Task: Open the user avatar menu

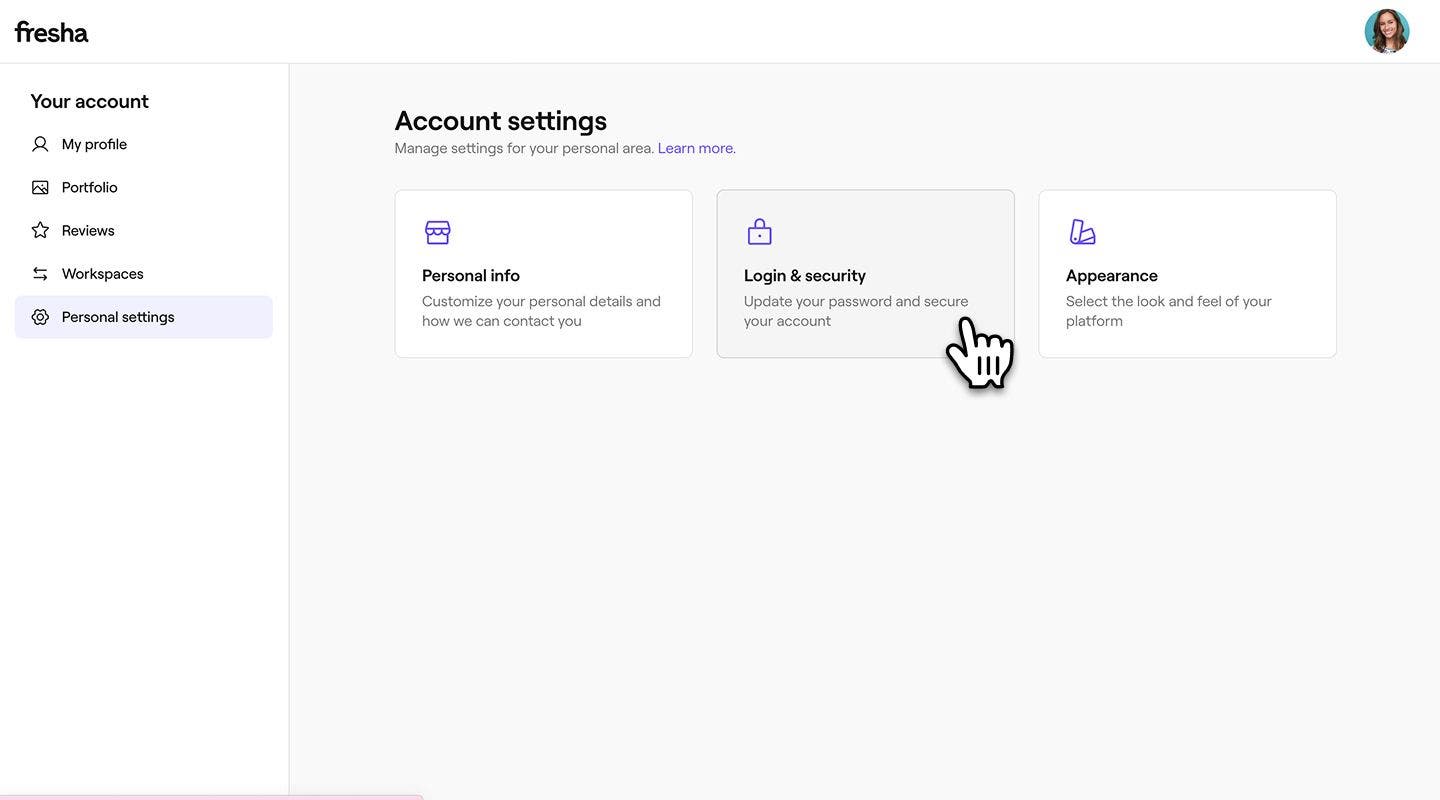Action: (x=1386, y=32)
